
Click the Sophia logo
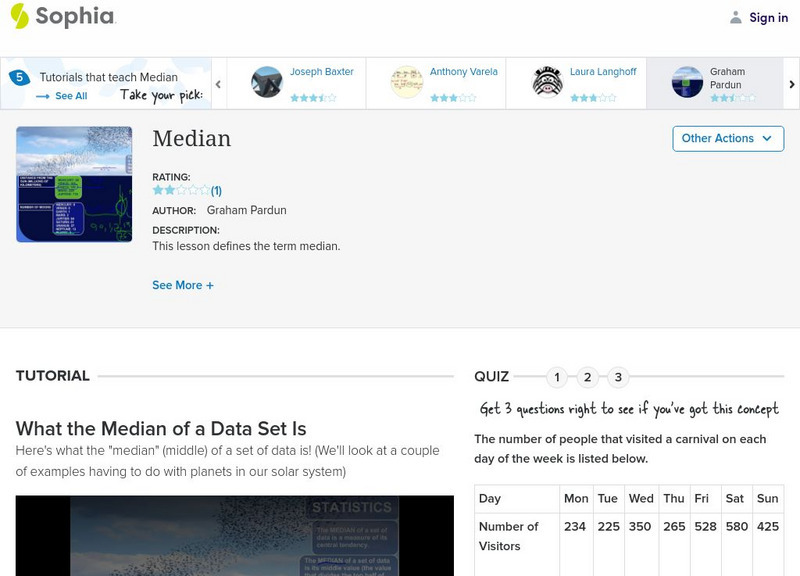(63, 16)
